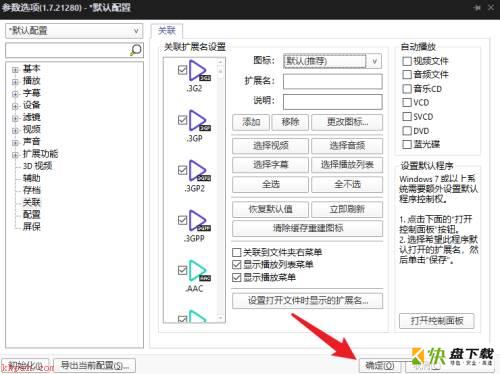The image size is (500, 374).
Task: Click the extension list scrollbar down arrow
Action: (220, 318)
